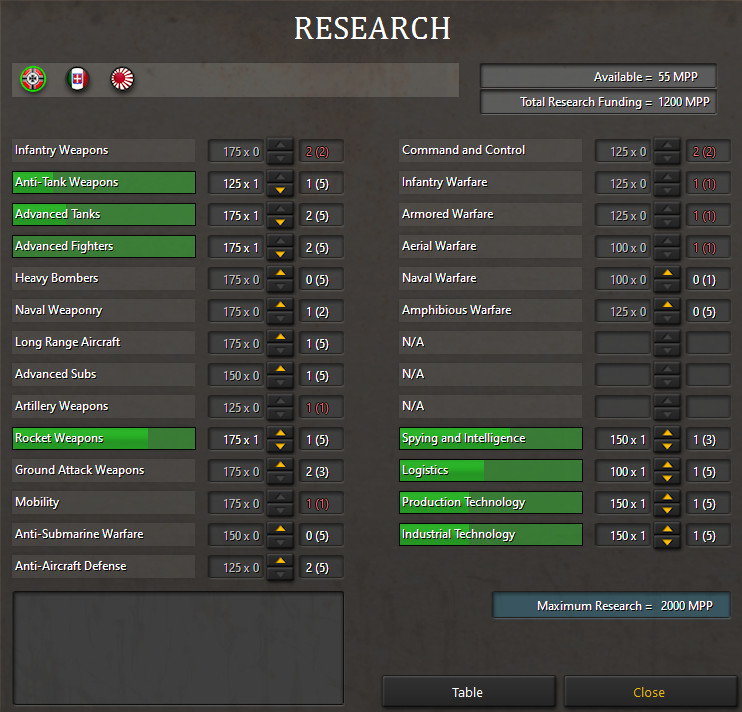Image resolution: width=742 pixels, height=712 pixels.
Task: Decrease Anti-Tank Weapons research with down arrow
Action: tap(280, 190)
